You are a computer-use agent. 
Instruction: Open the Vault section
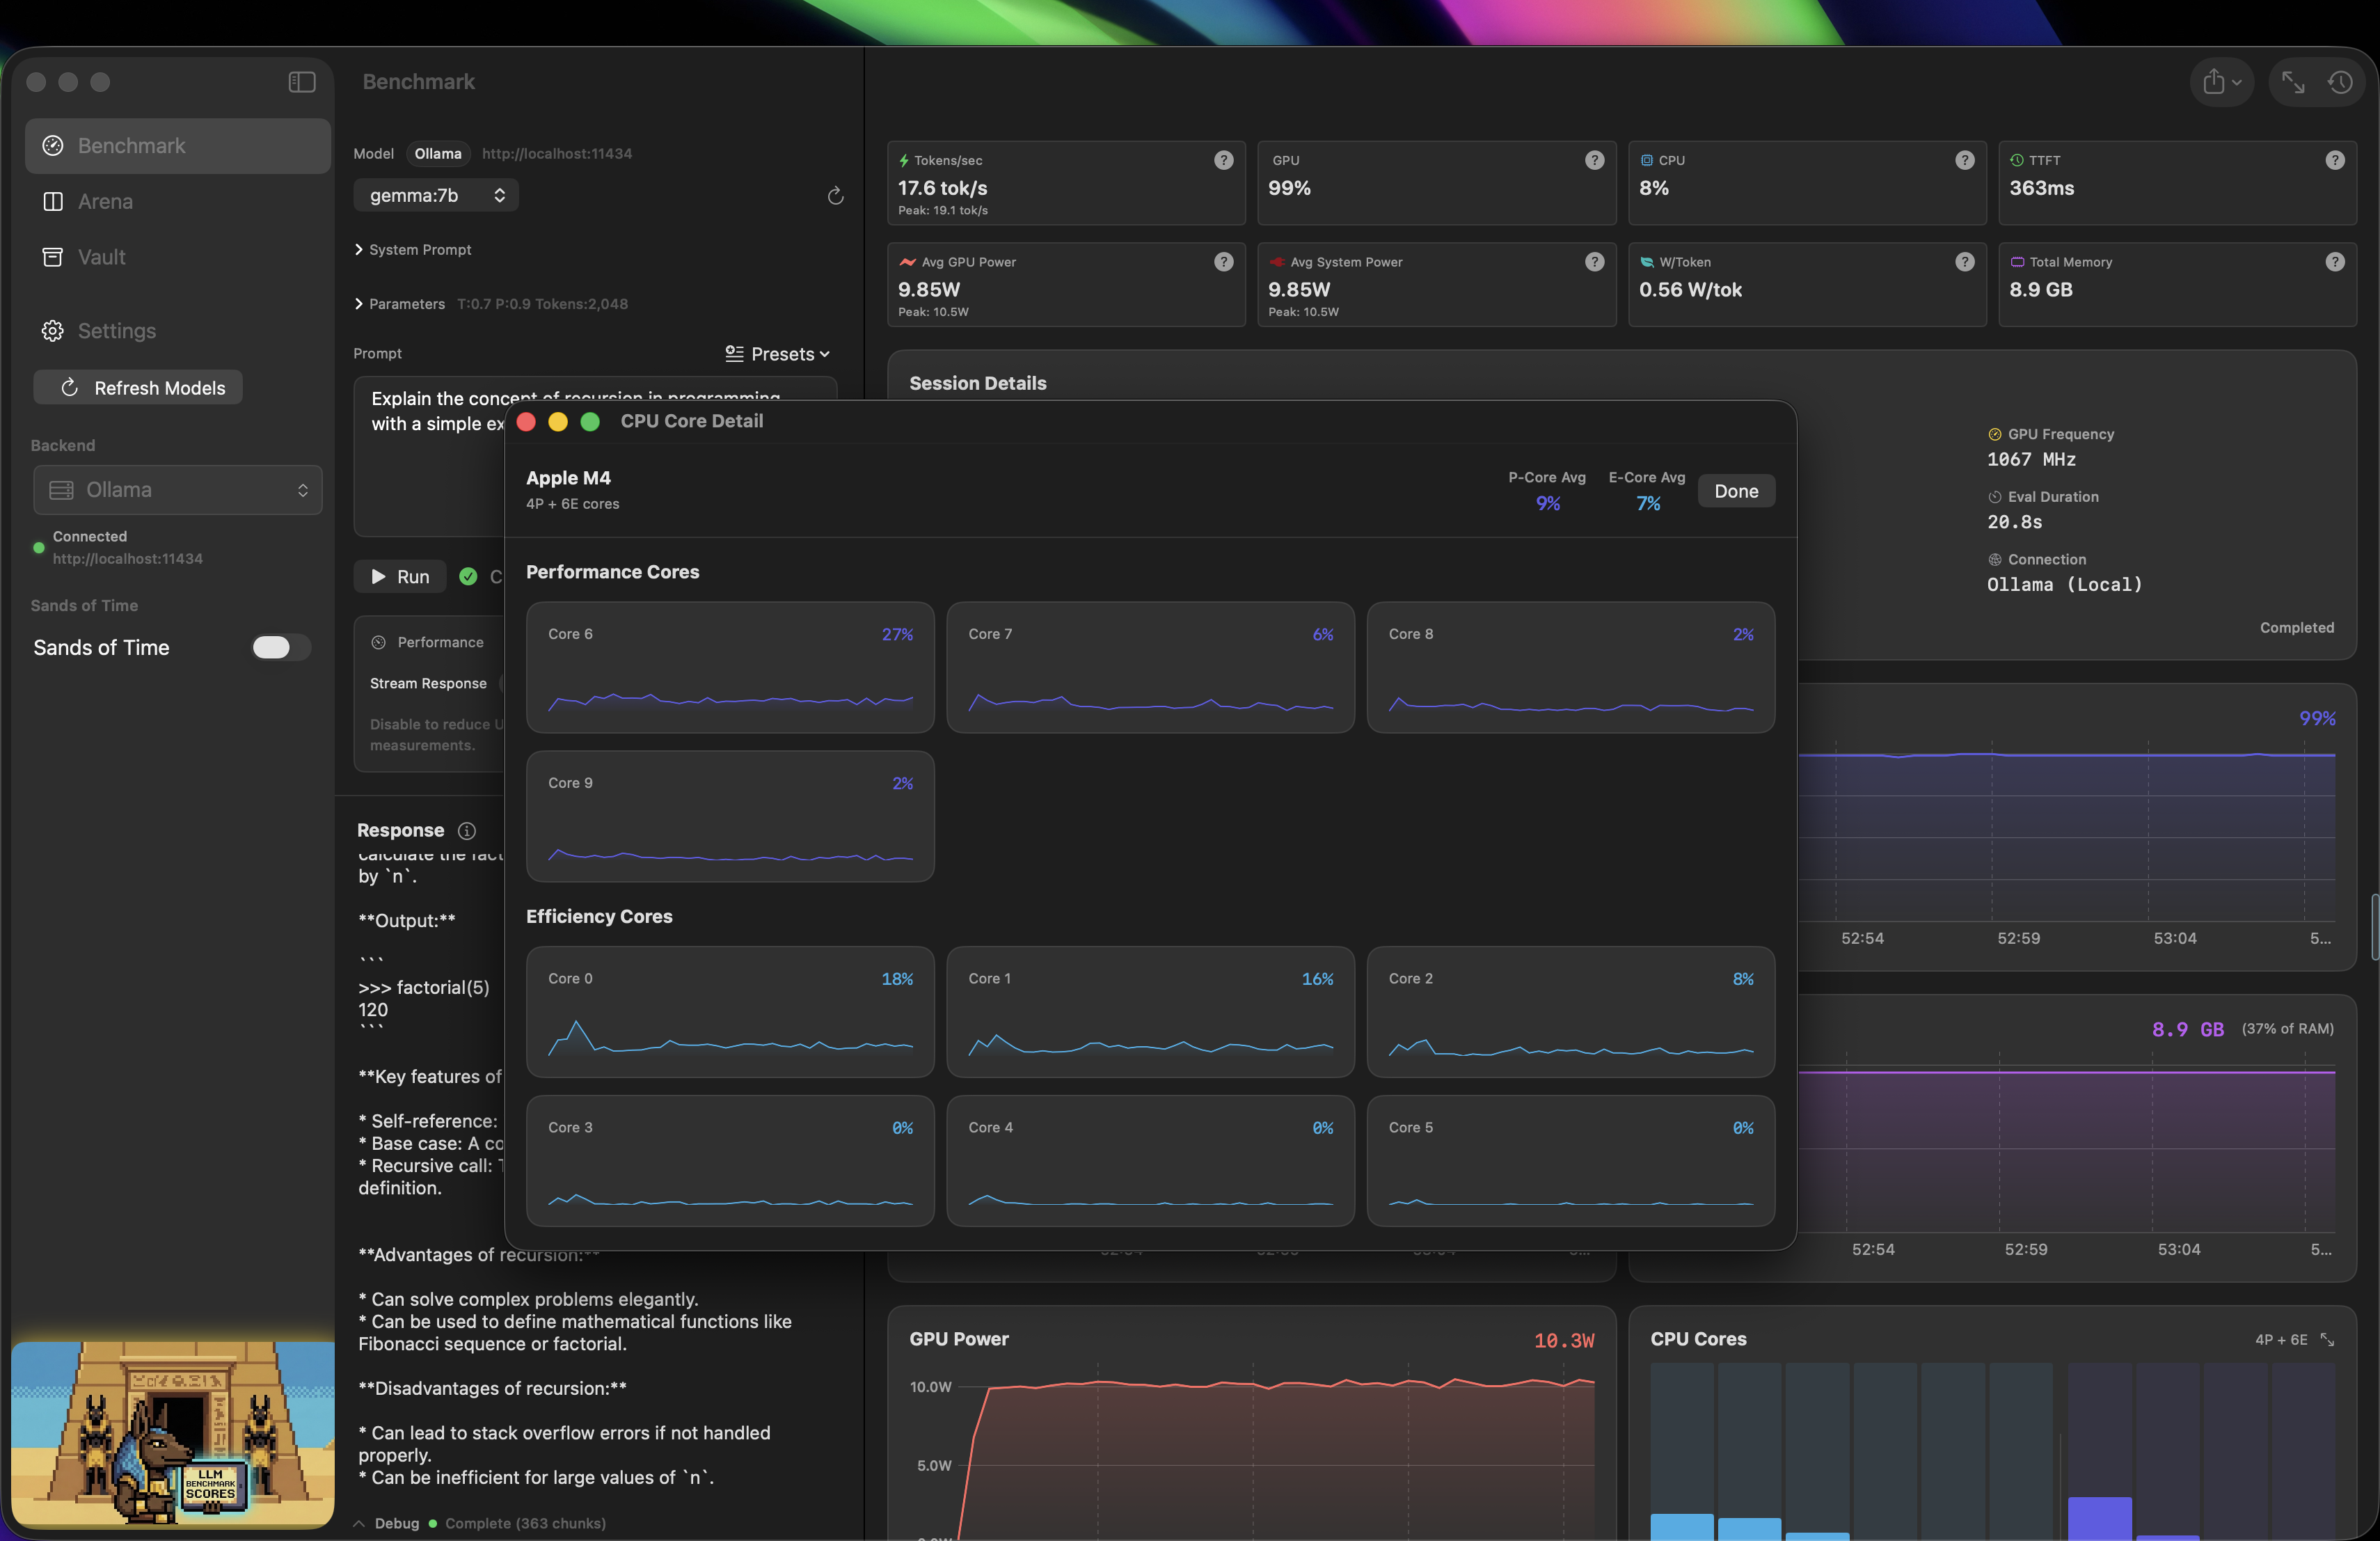tap(101, 257)
